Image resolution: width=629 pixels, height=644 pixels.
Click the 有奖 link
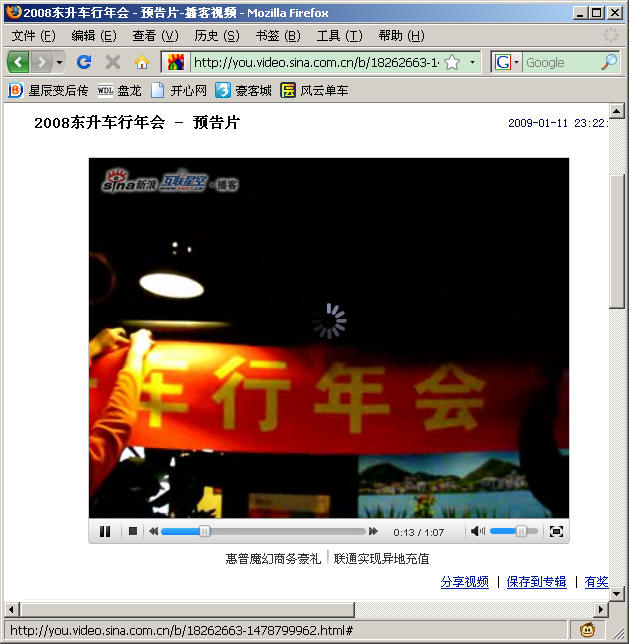pos(596,582)
